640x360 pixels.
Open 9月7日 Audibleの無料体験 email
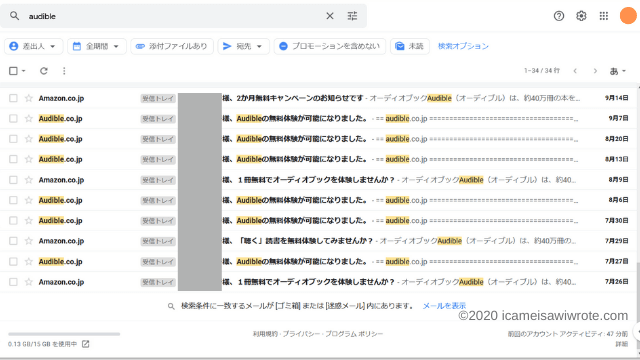pyautogui.click(x=302, y=118)
